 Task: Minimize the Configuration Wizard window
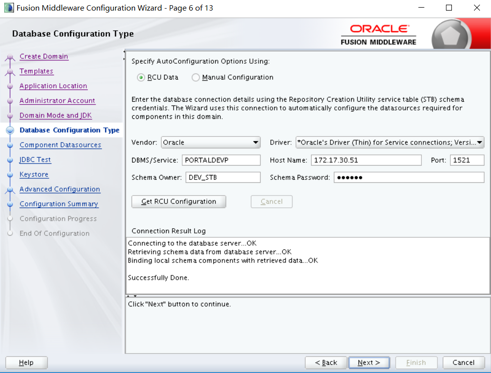click(x=421, y=8)
